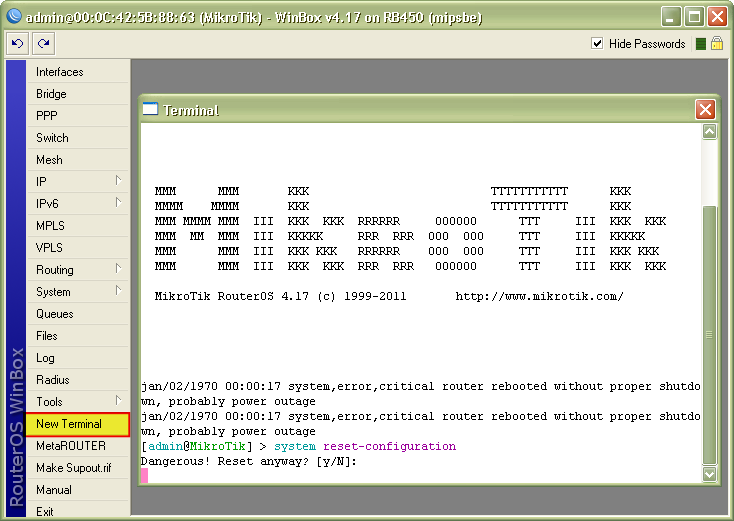Click the Terminal window title icon

coord(150,109)
